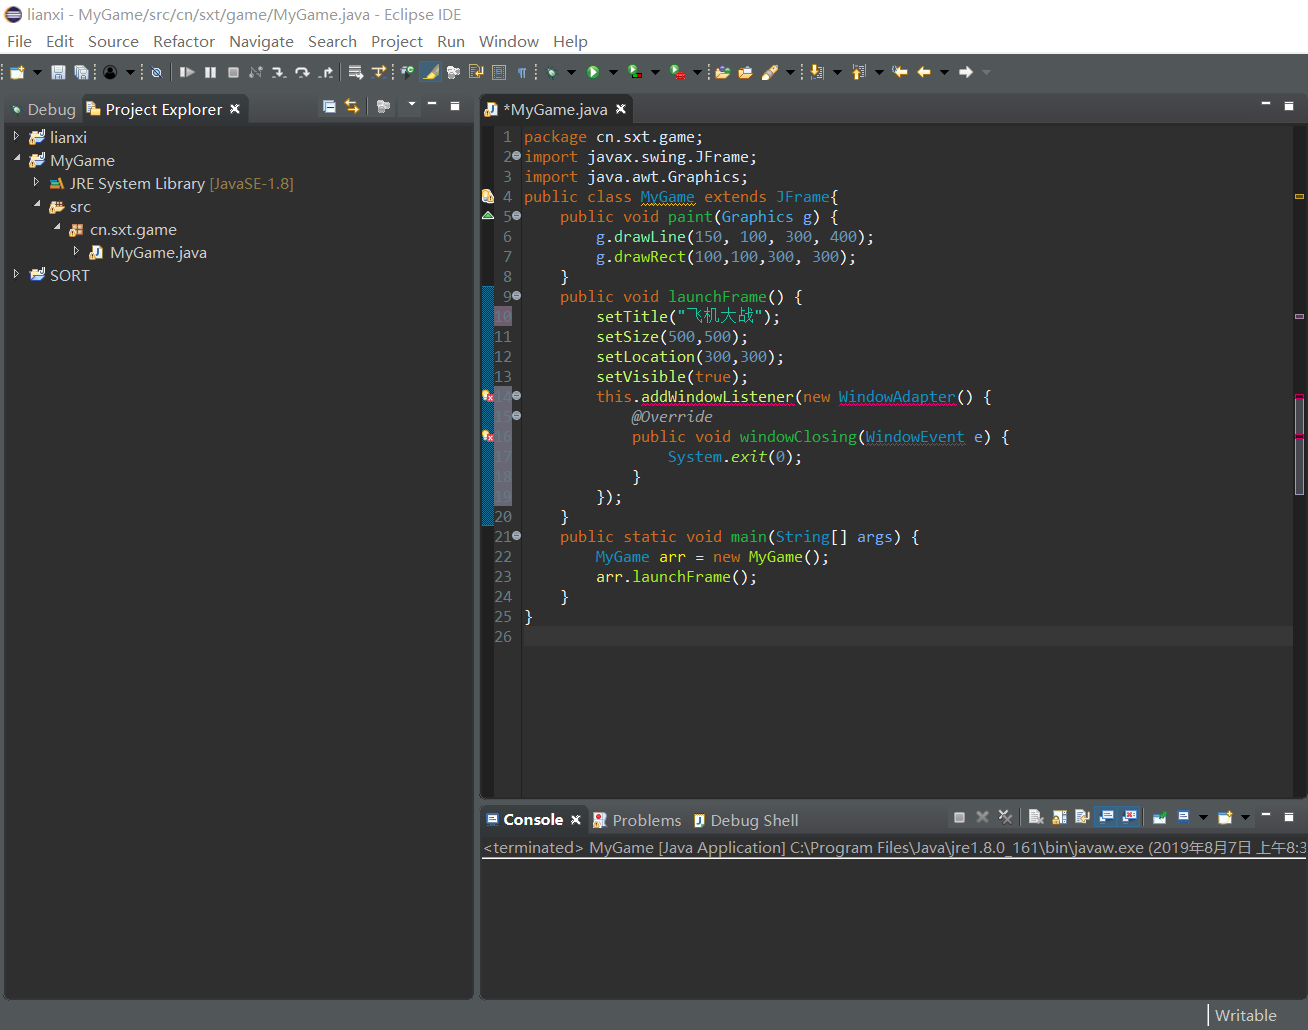Viewport: 1308px width, 1030px height.
Task: Click the Terminate (stop) toolbar button
Action: [233, 72]
